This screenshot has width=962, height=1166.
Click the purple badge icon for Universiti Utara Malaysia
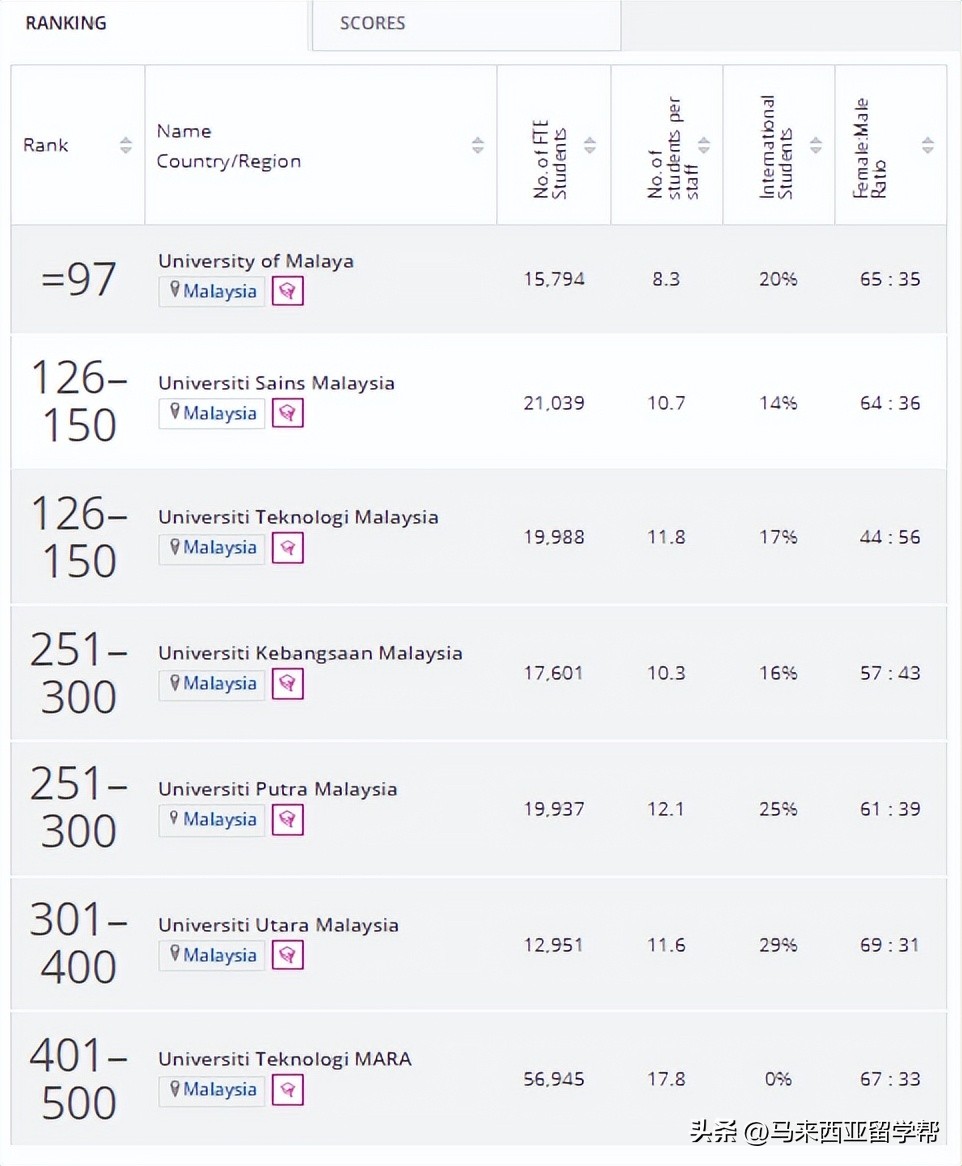[288, 956]
